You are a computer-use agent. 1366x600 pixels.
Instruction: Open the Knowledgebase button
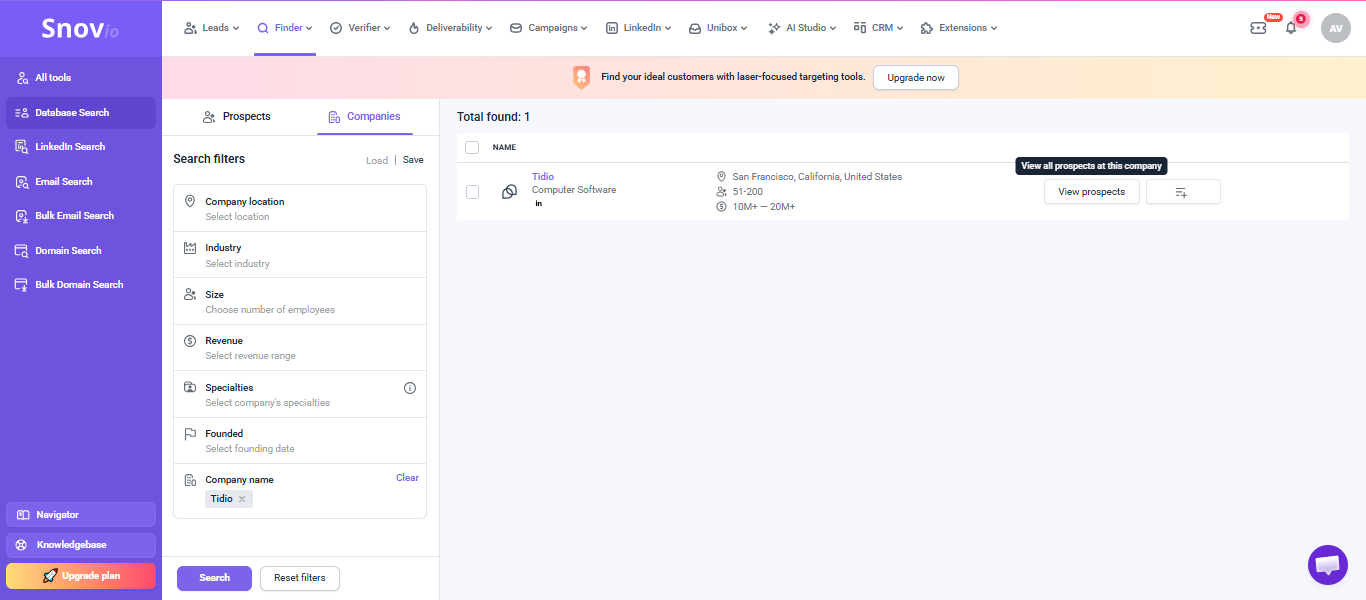point(81,545)
